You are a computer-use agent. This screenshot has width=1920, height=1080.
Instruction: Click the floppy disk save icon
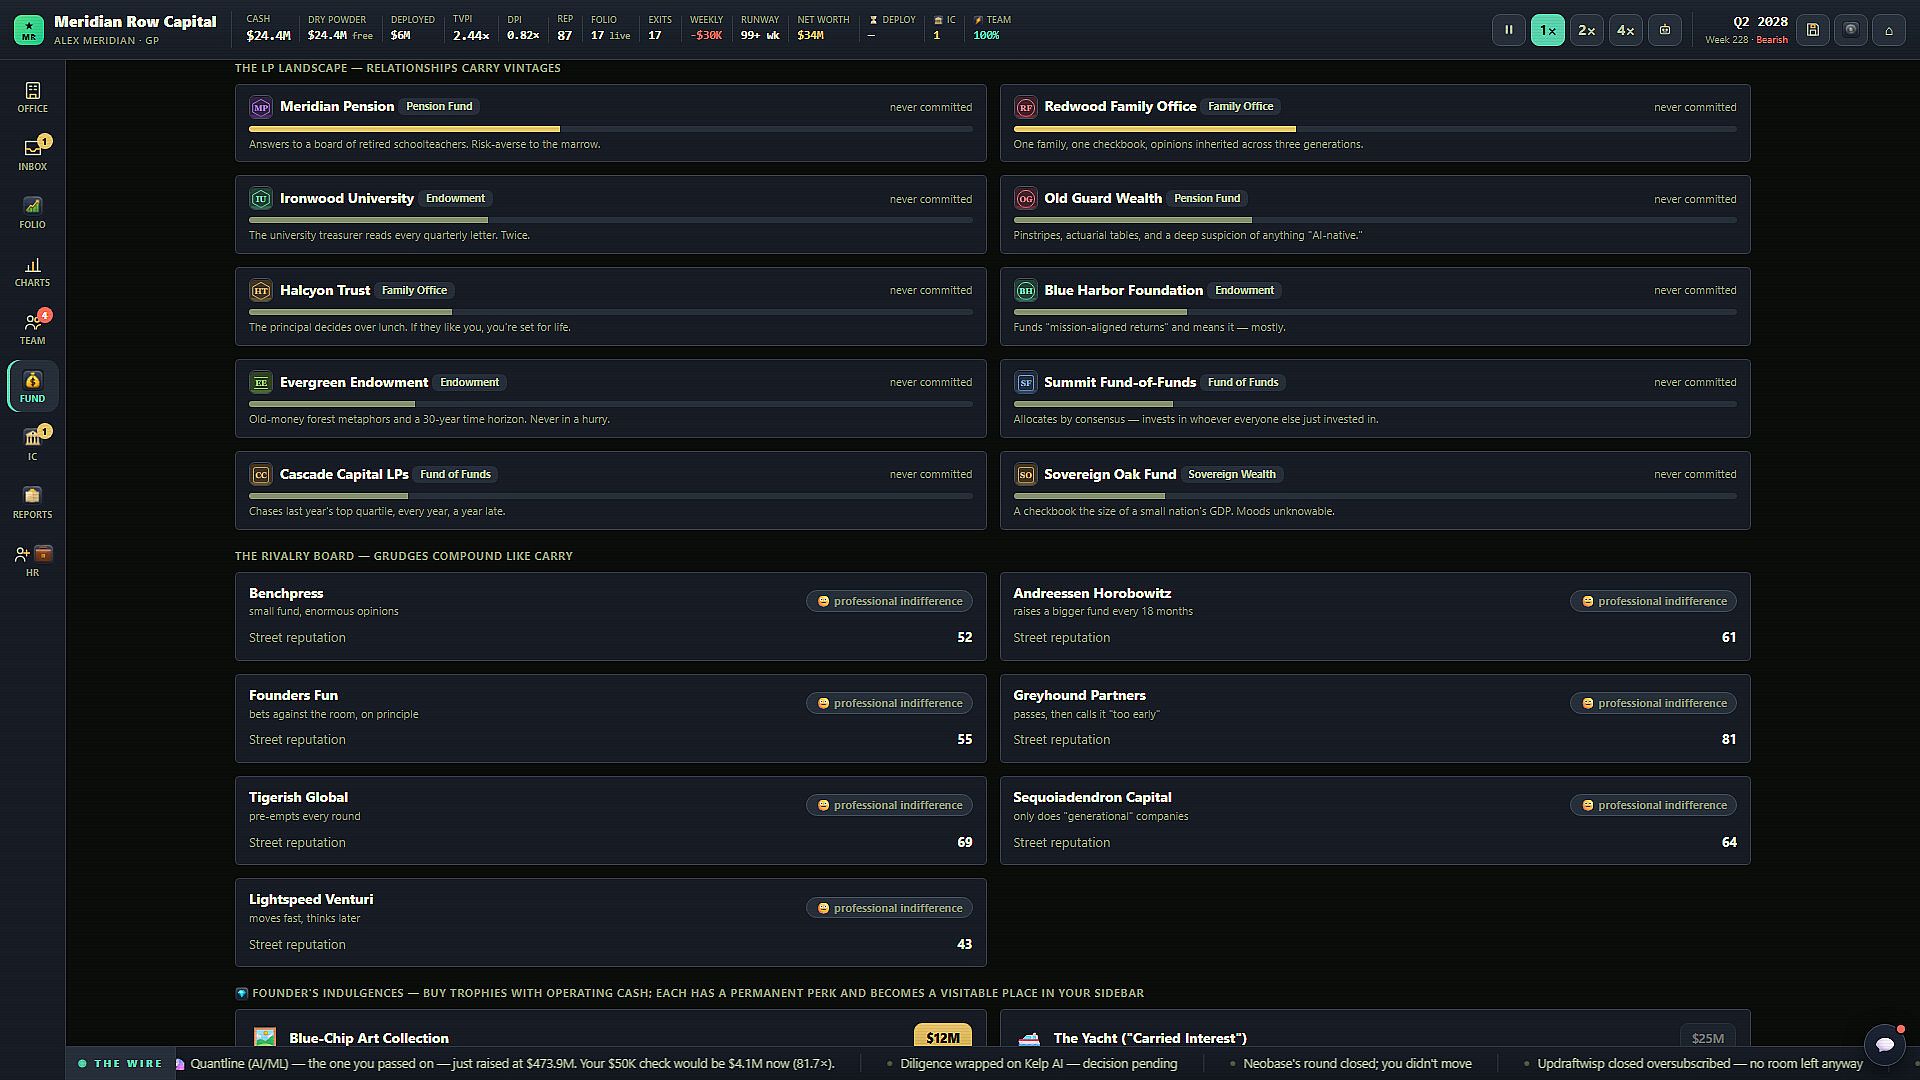point(1813,30)
